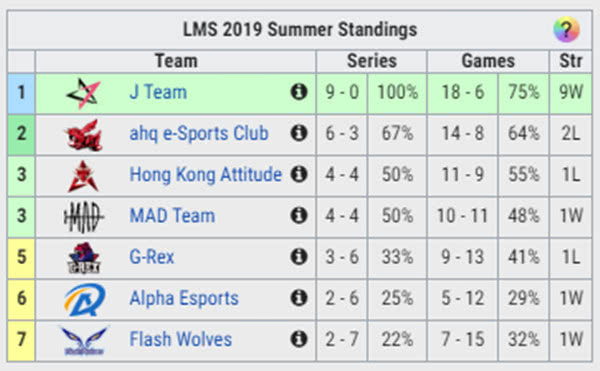Open the J Team link

coord(158,92)
